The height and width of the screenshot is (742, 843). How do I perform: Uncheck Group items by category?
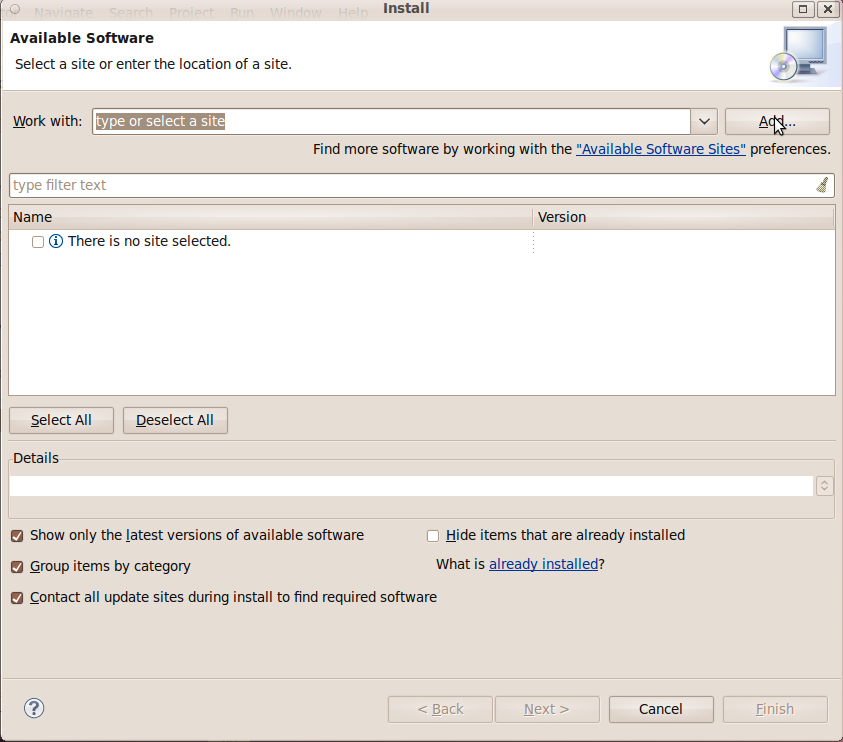[x=16, y=567]
